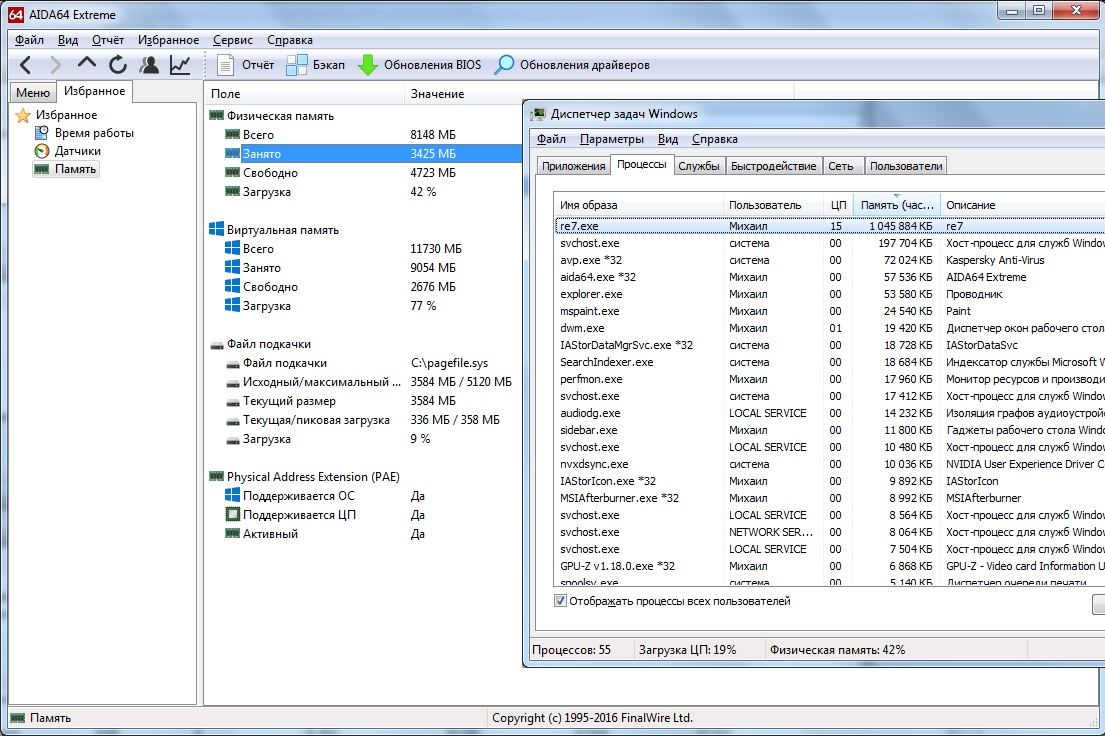Open the Избранное menu in AIDA64
The height and width of the screenshot is (736, 1105).
[x=168, y=40]
